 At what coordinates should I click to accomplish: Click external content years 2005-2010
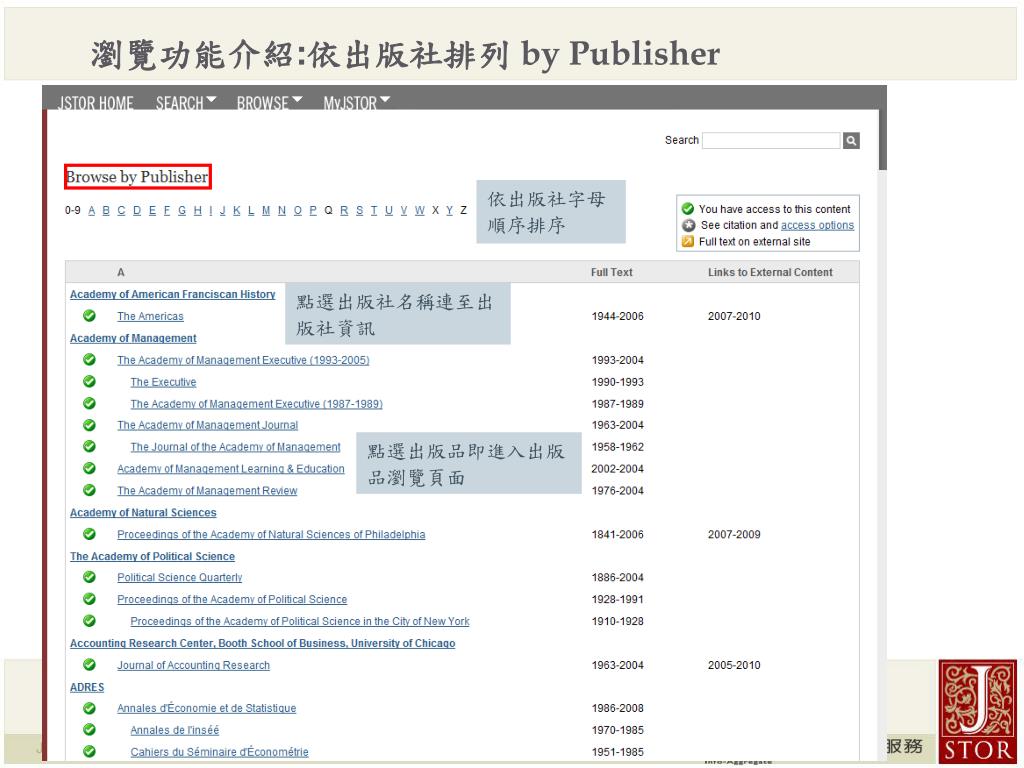click(734, 665)
